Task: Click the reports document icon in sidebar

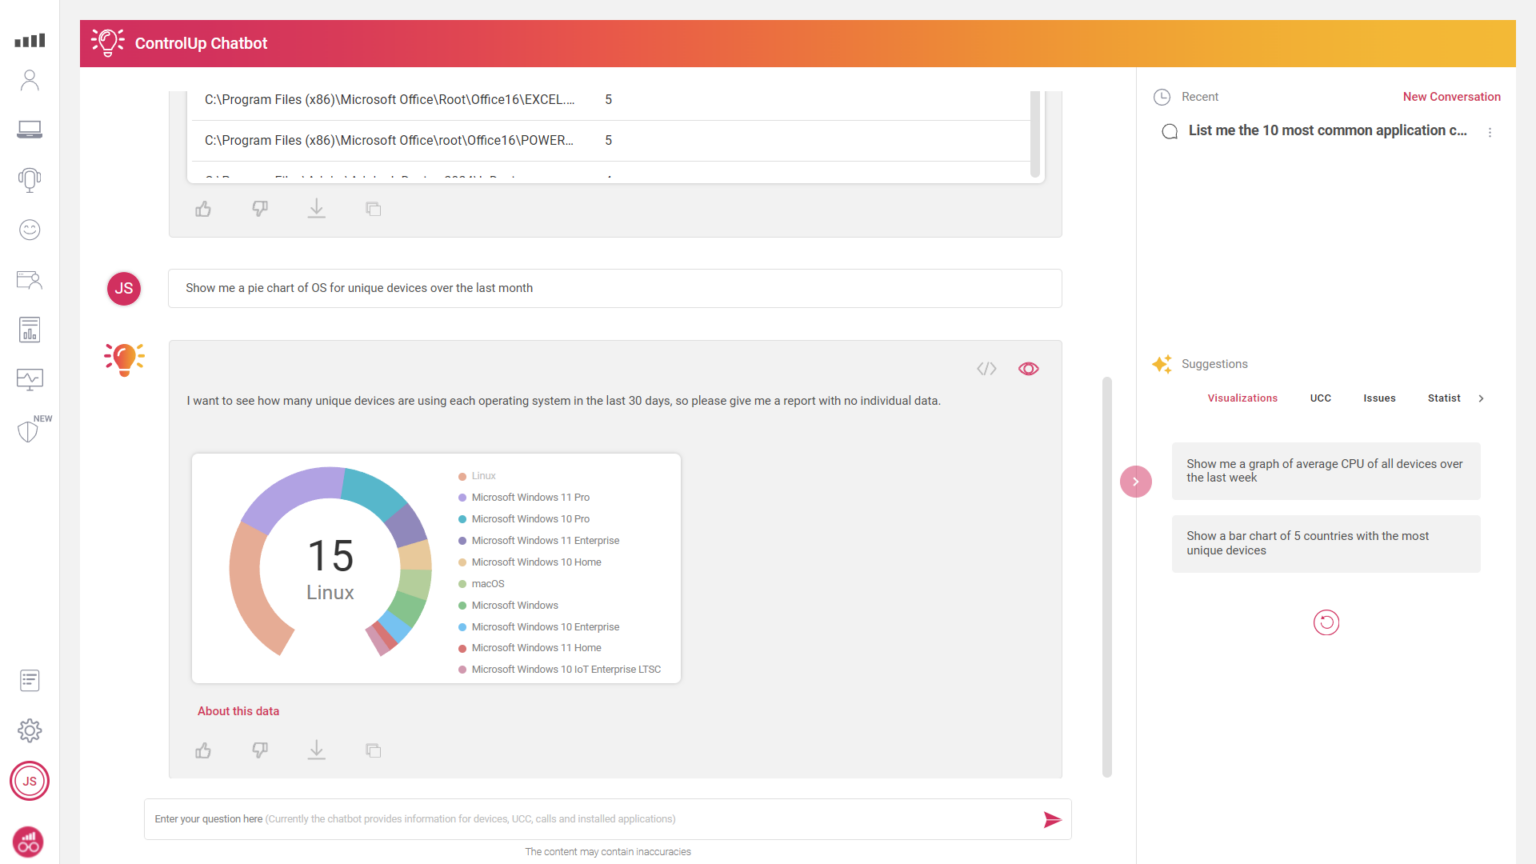Action: pyautogui.click(x=29, y=329)
